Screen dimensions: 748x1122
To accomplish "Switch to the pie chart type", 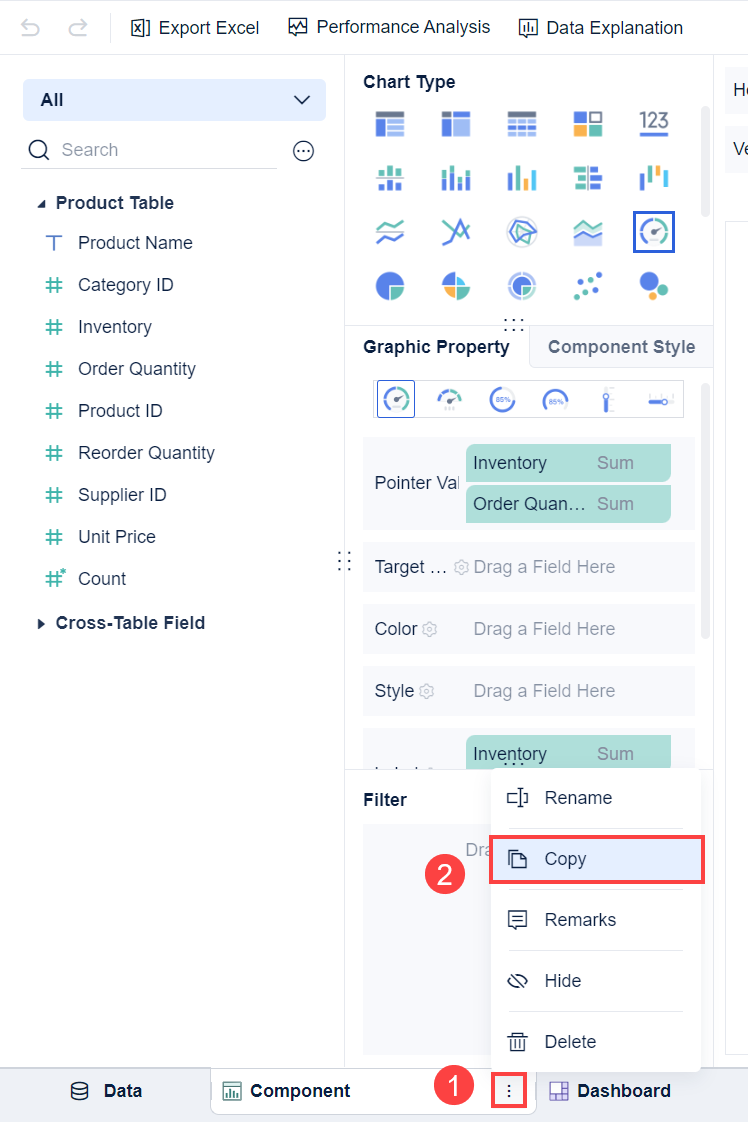I will (x=389, y=285).
